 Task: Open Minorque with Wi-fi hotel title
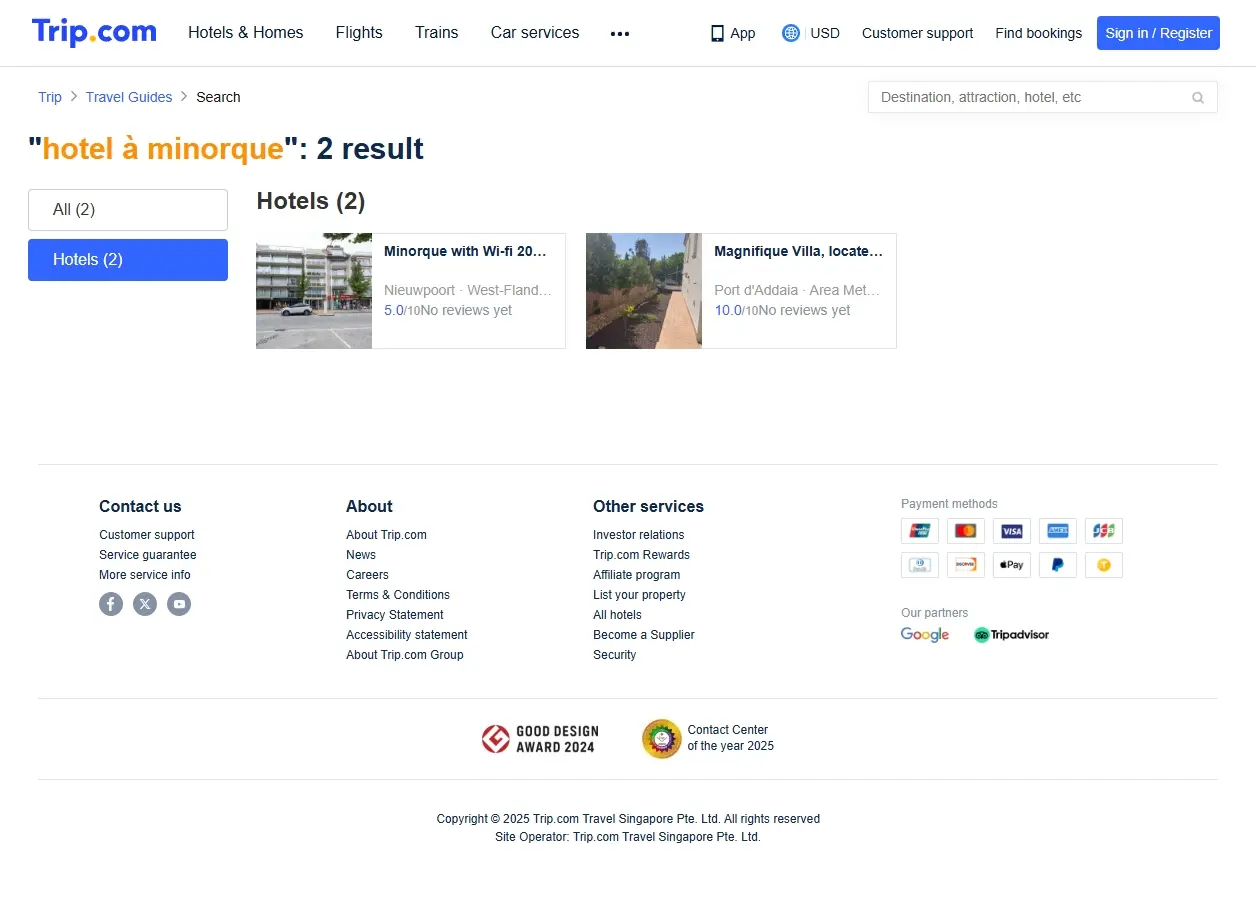[x=465, y=252]
